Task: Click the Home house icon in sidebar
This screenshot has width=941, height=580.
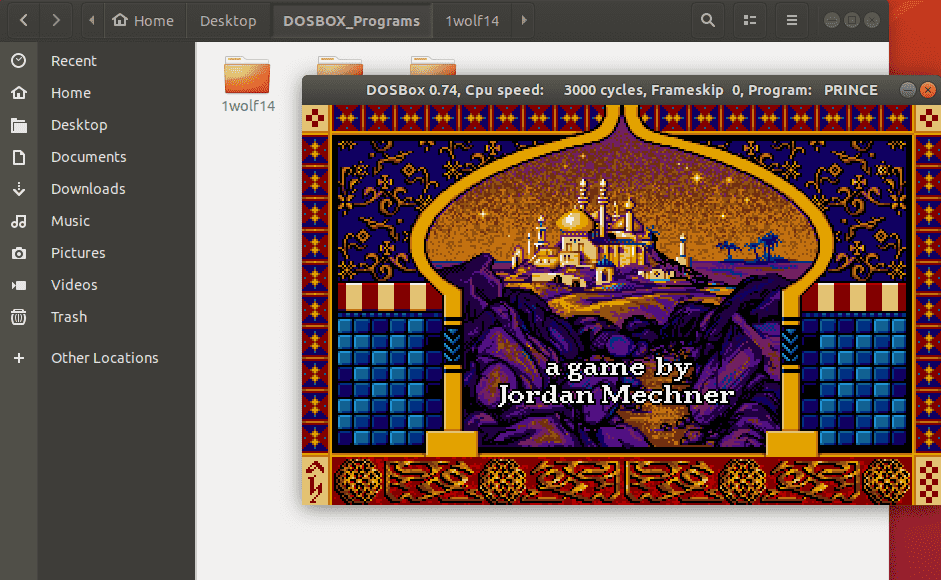Action: click(x=19, y=92)
